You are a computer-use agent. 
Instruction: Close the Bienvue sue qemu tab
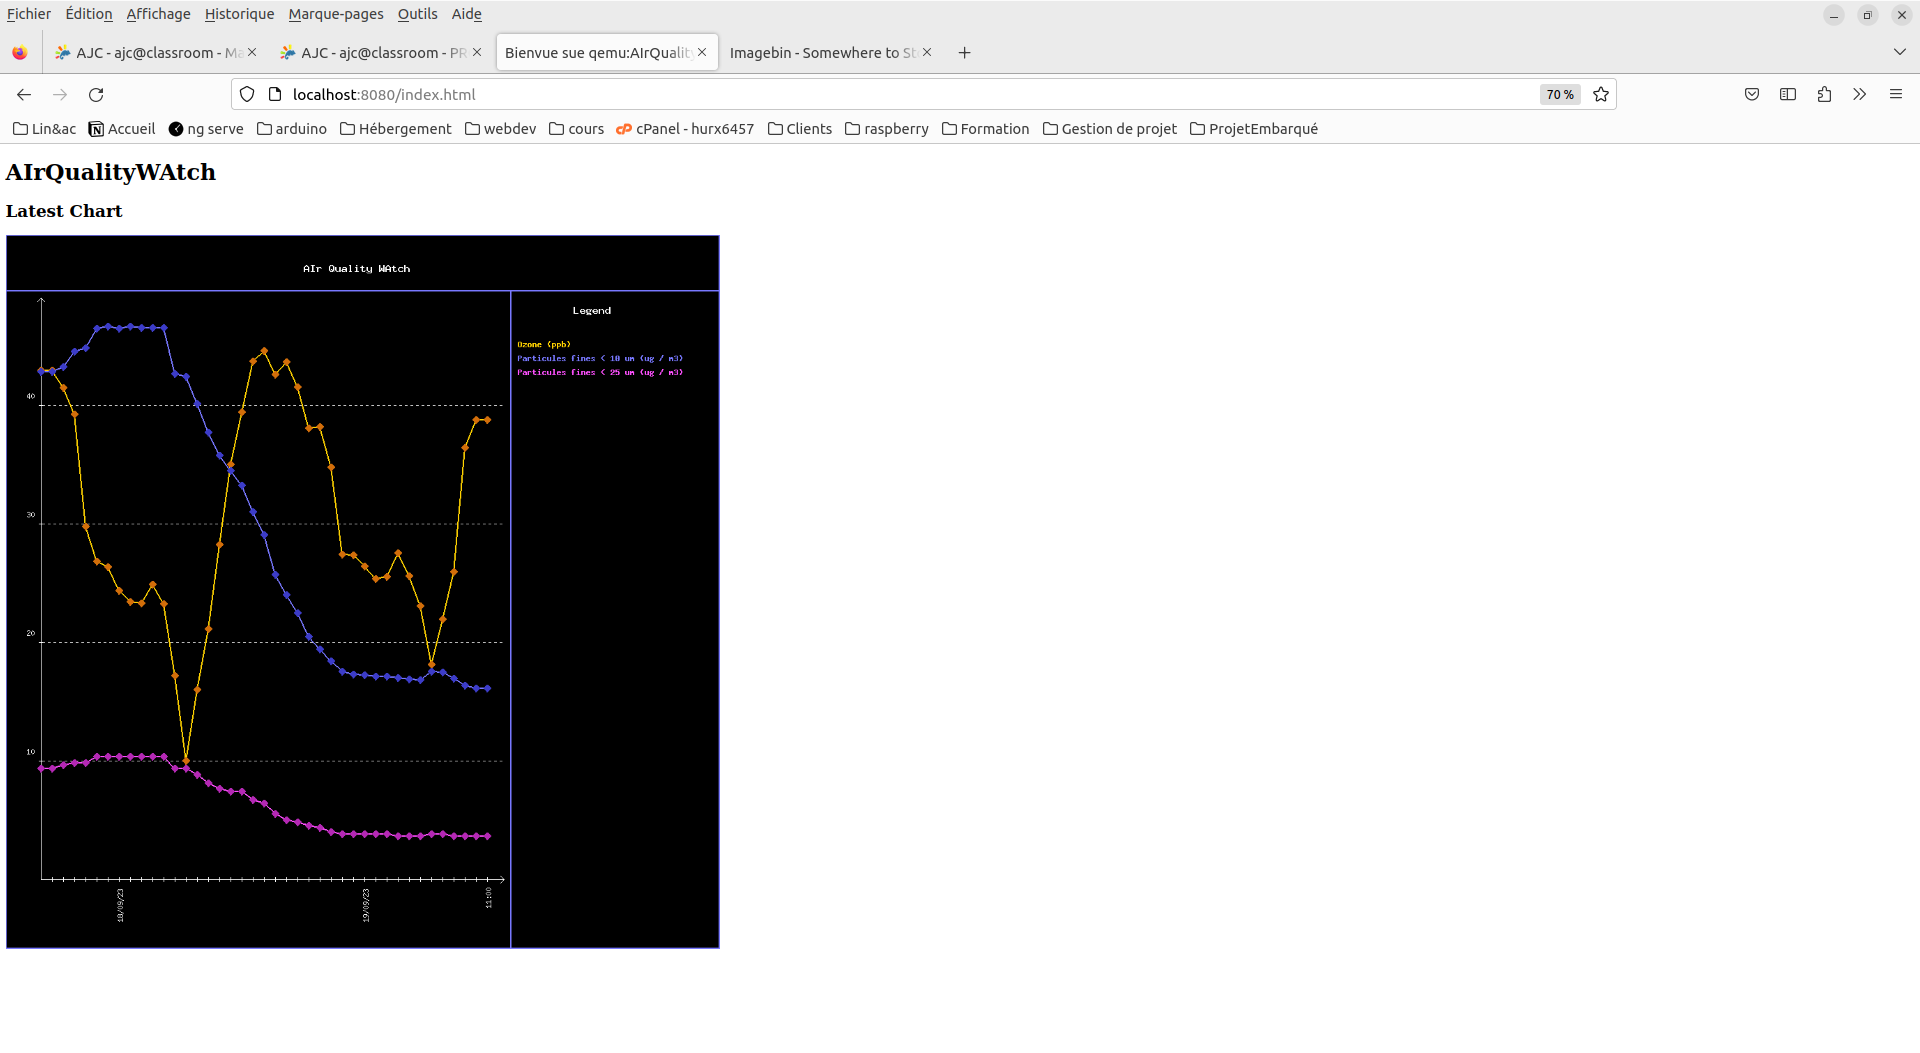[702, 53]
